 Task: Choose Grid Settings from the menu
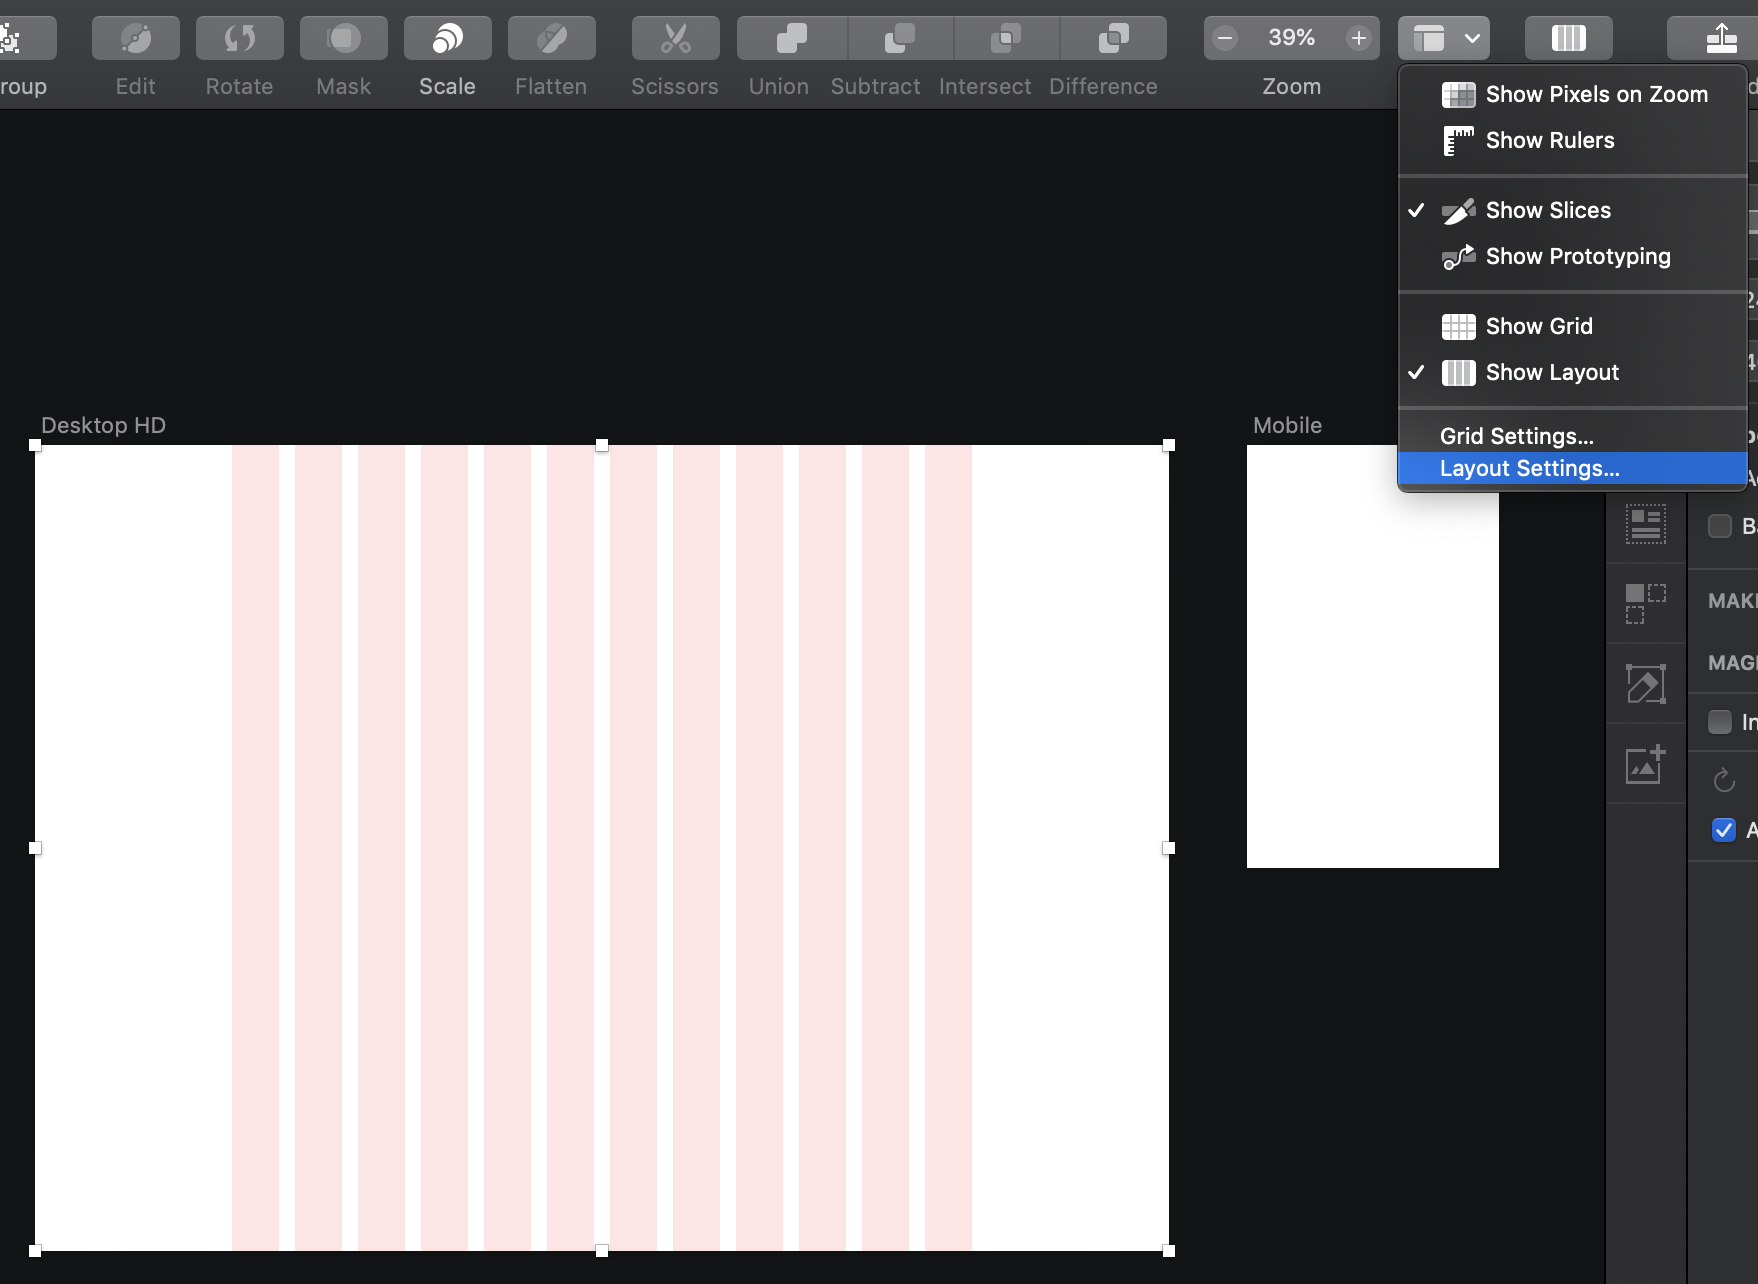[x=1516, y=436]
